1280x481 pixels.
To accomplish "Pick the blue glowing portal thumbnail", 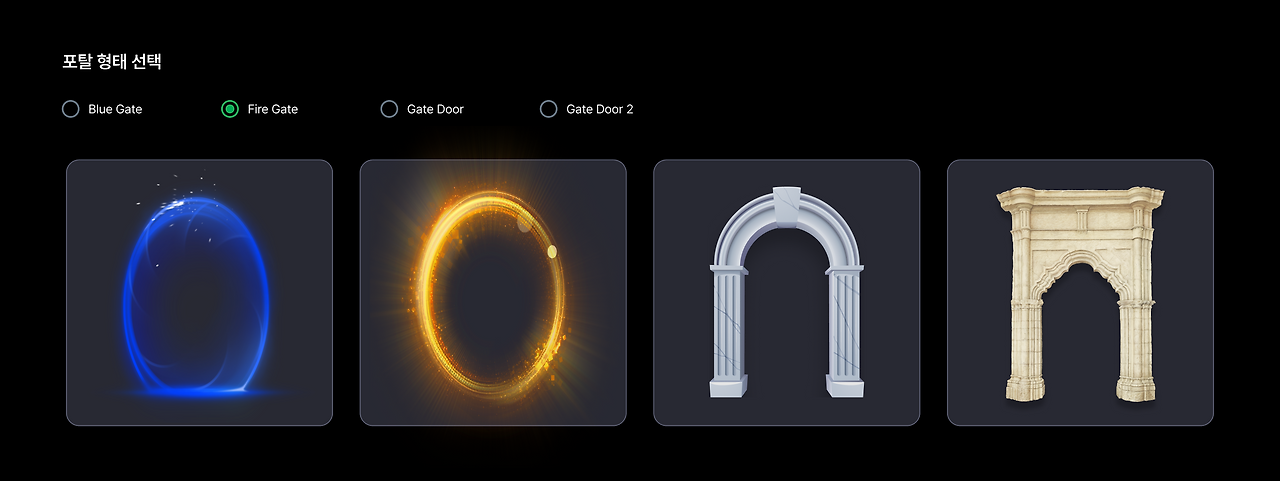I will [x=199, y=293].
